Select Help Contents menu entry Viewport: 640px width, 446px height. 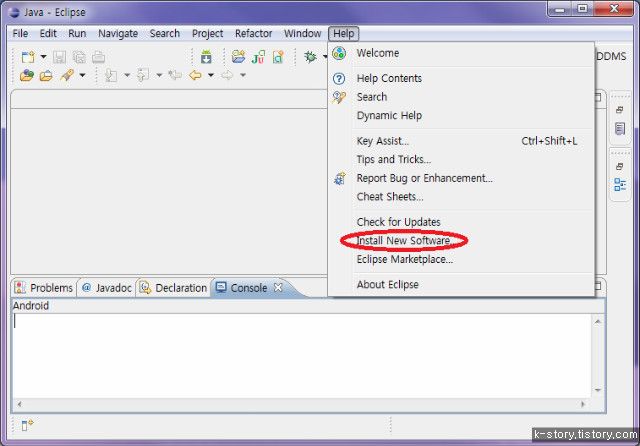[x=461, y=78]
